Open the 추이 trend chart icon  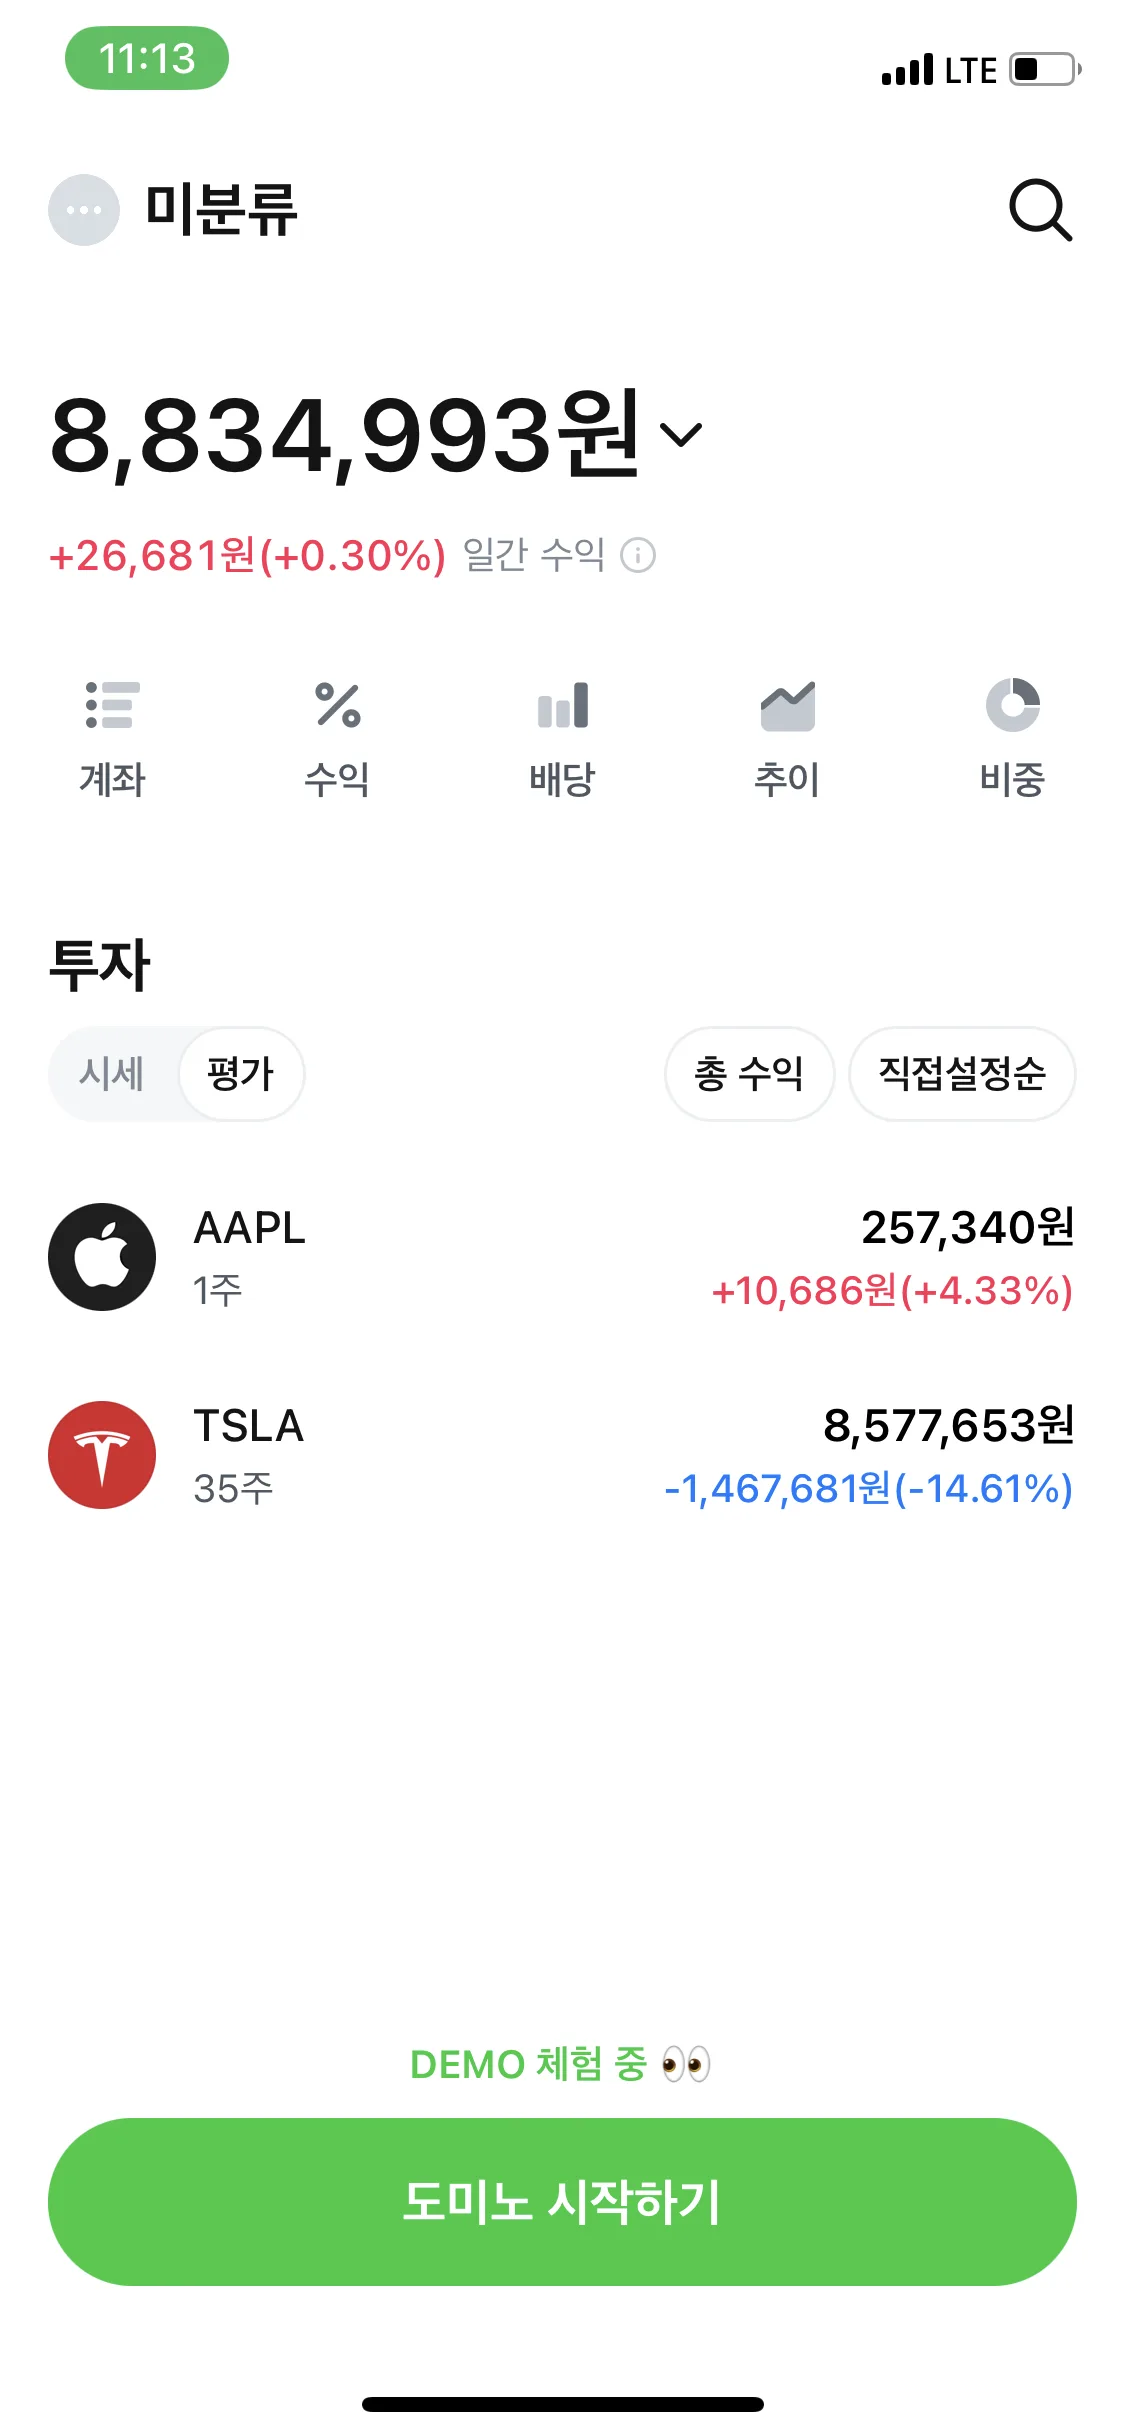click(x=788, y=705)
